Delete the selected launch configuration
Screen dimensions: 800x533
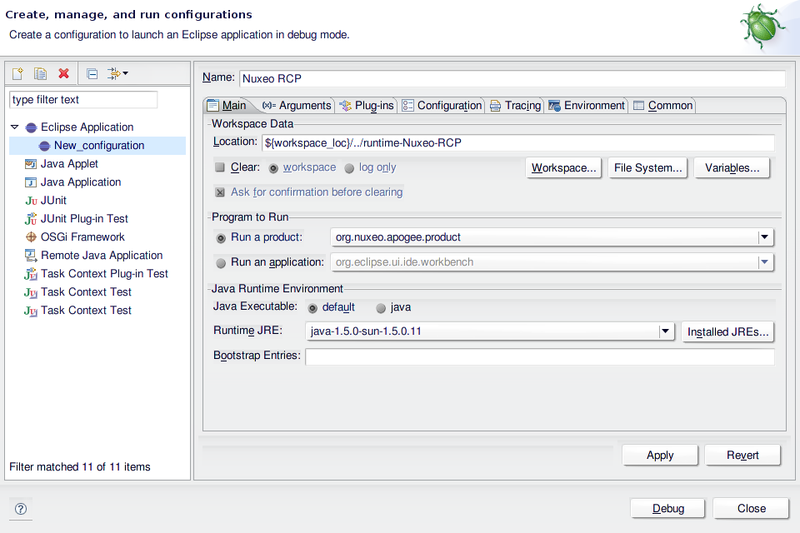click(64, 74)
